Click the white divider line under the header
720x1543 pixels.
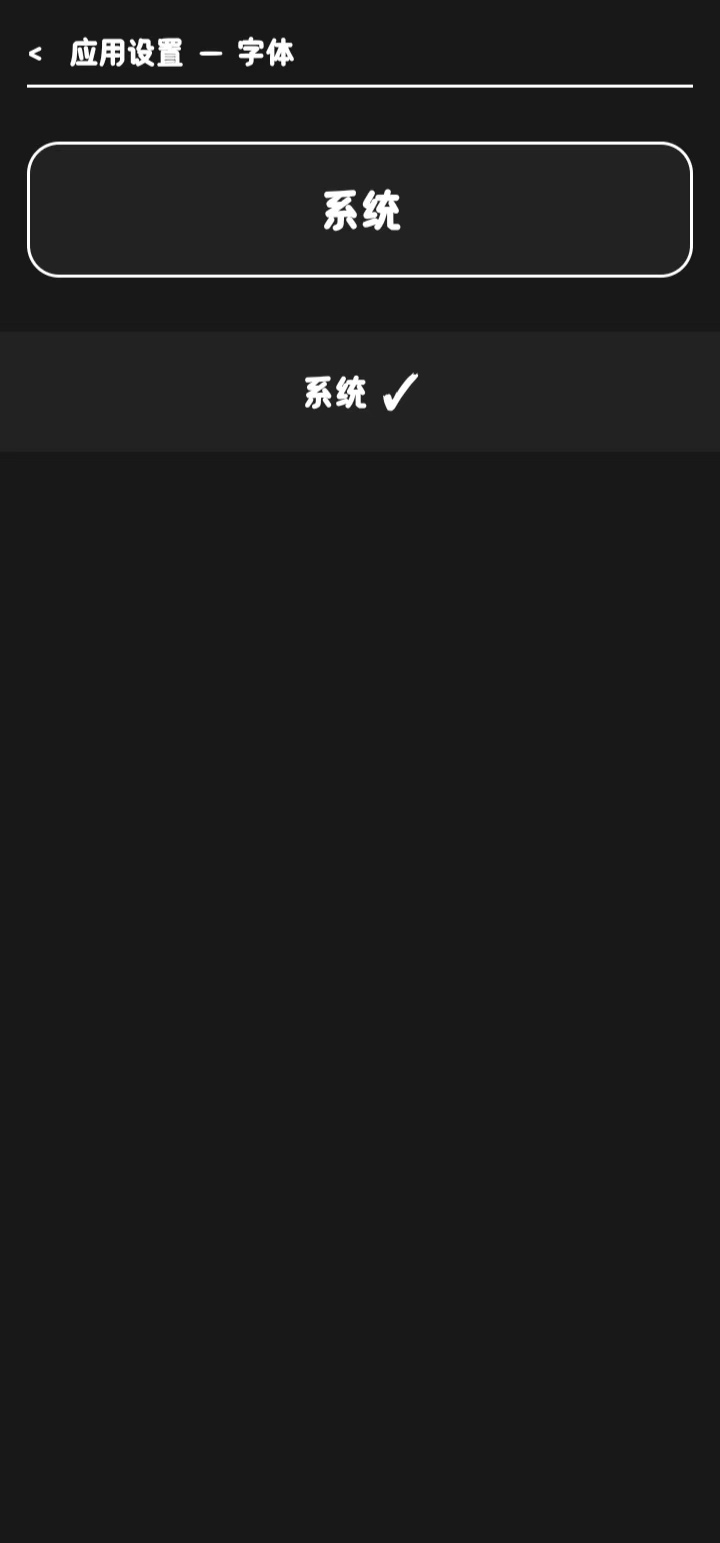point(360,86)
